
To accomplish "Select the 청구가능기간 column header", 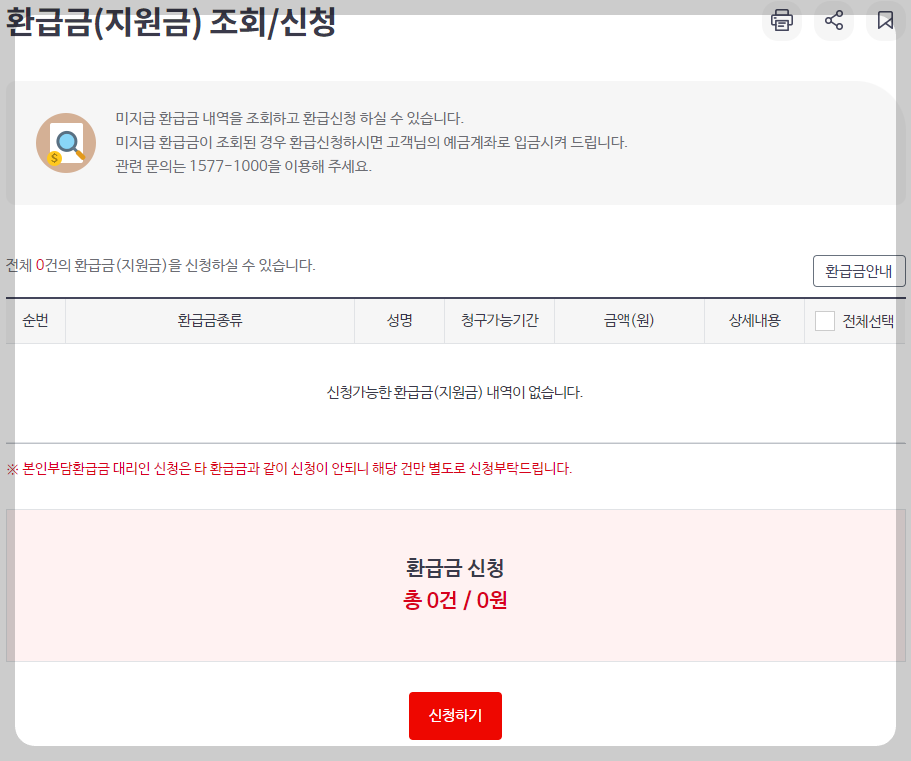I will (x=501, y=320).
